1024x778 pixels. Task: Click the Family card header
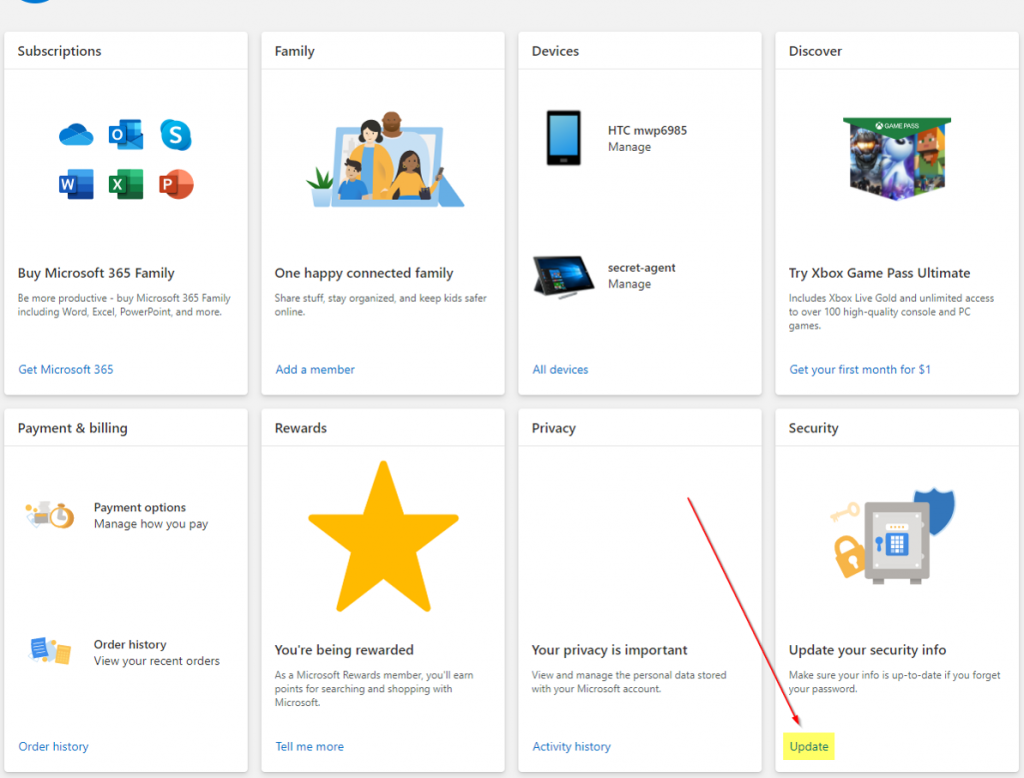click(295, 51)
